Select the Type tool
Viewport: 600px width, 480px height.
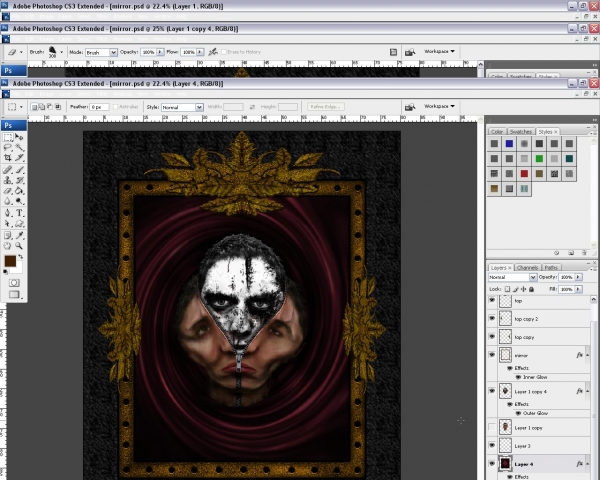(x=19, y=213)
